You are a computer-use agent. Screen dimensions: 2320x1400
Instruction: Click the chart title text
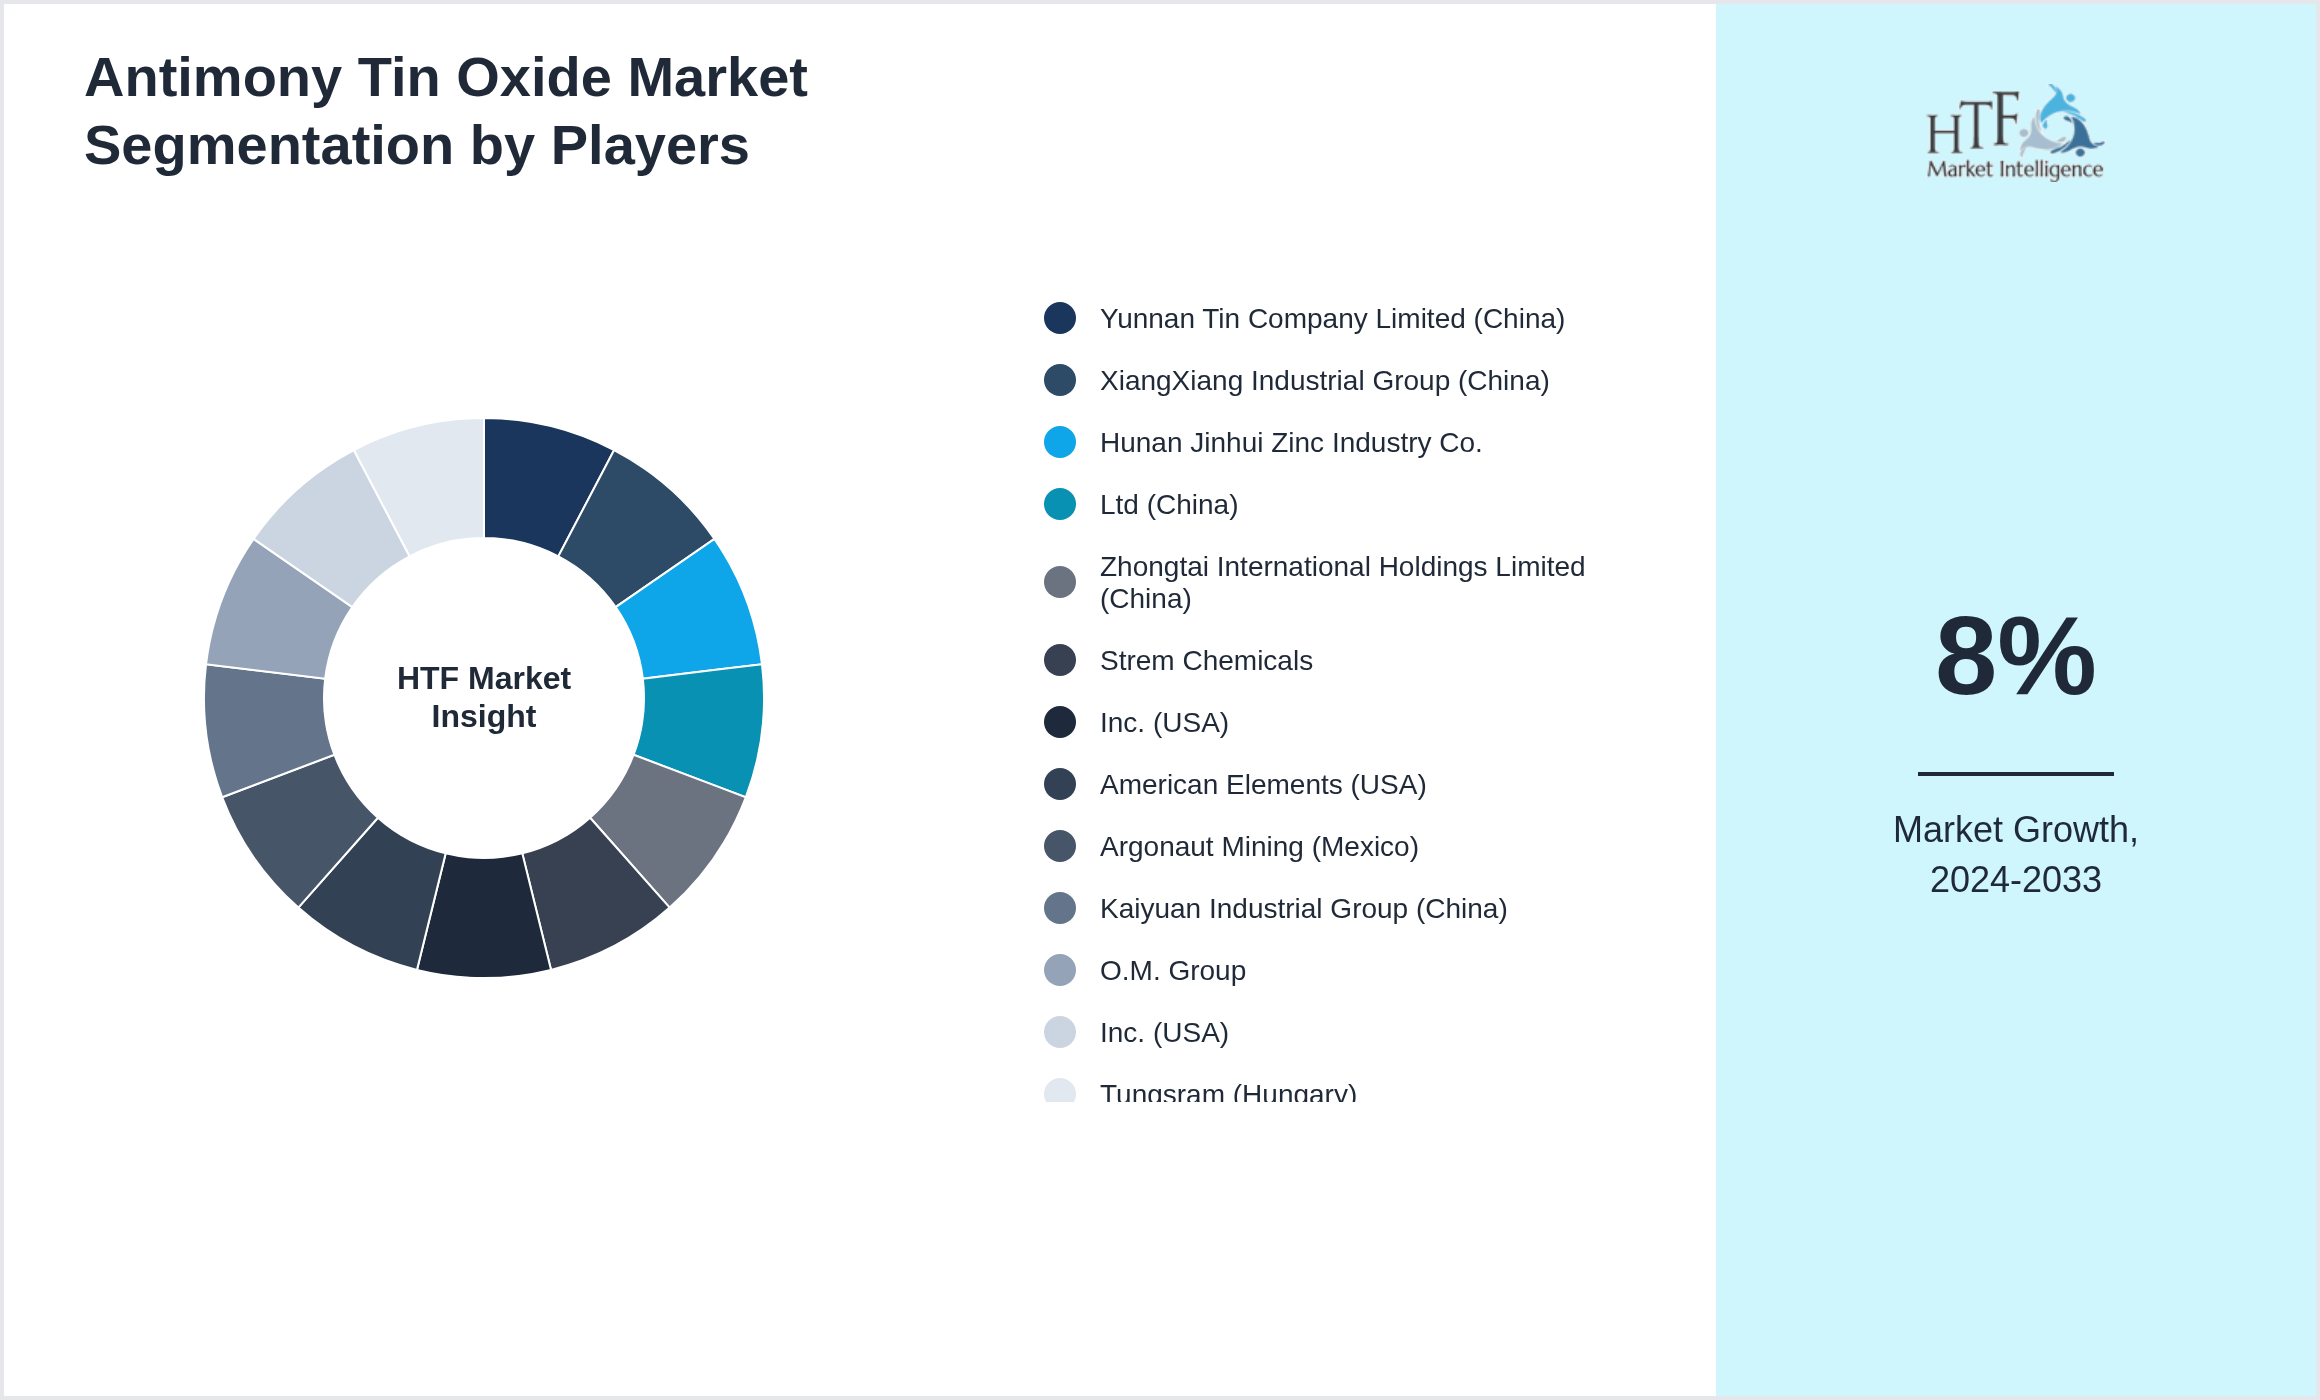click(446, 110)
